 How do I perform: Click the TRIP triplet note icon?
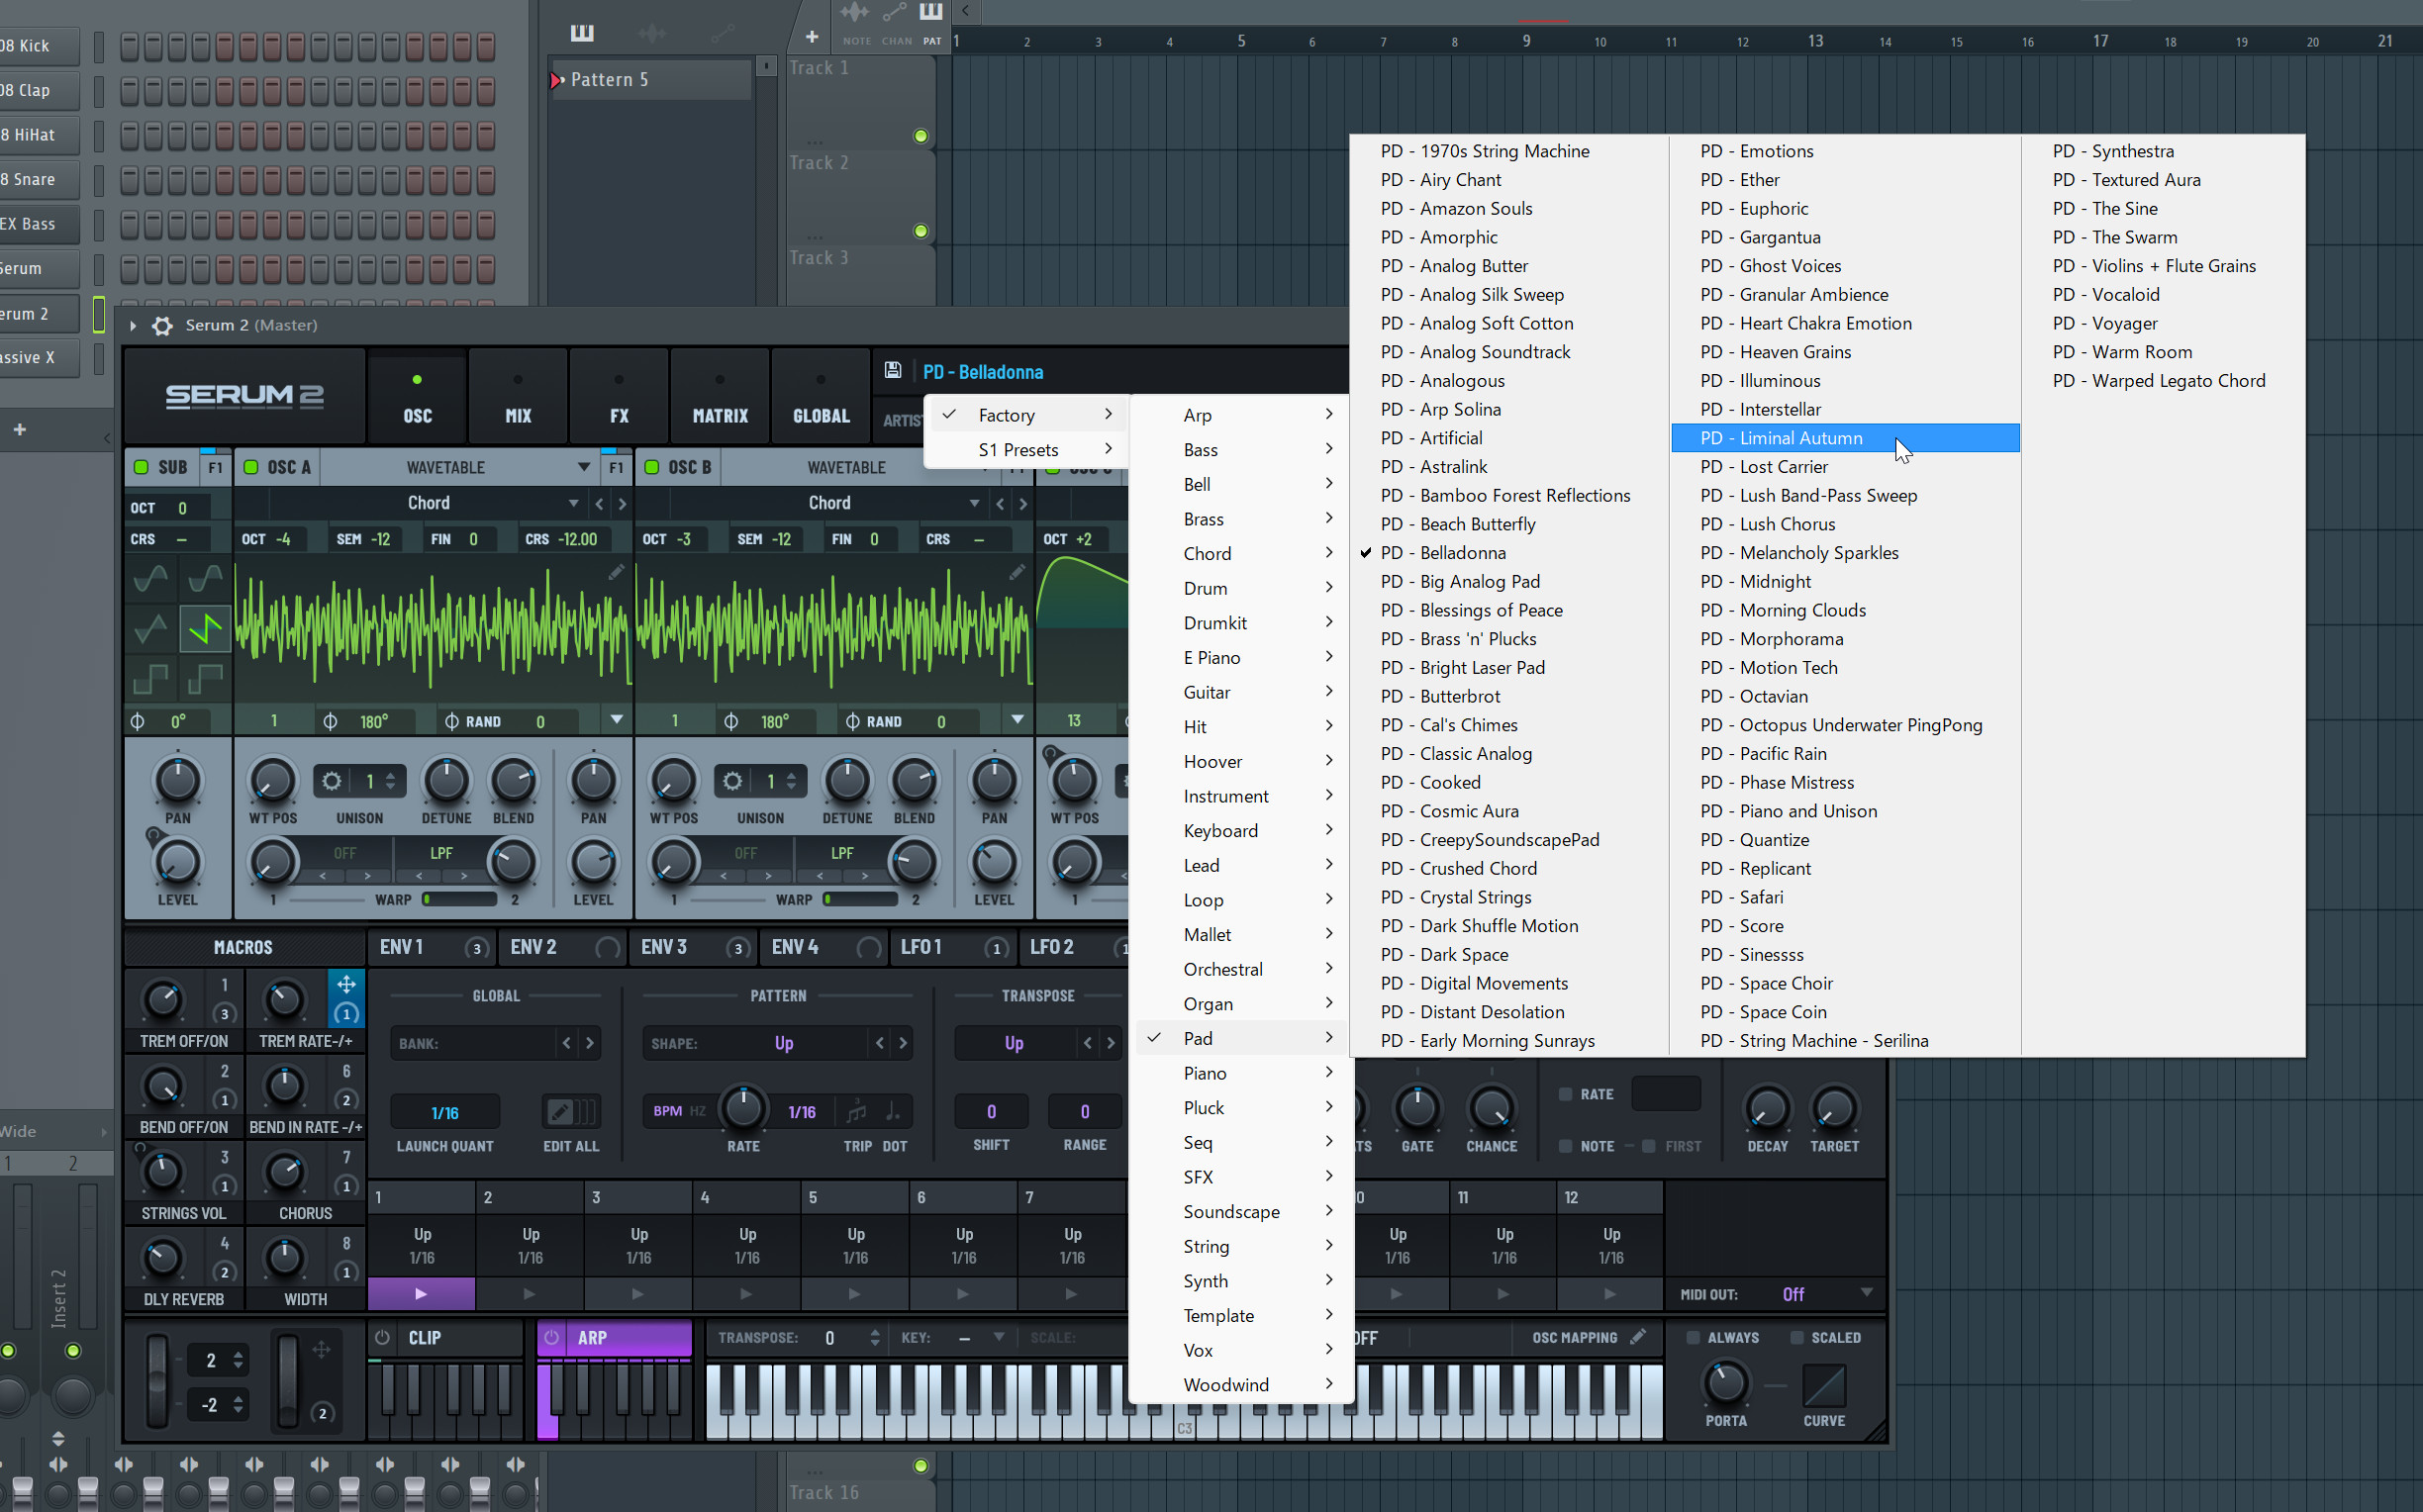(857, 1111)
